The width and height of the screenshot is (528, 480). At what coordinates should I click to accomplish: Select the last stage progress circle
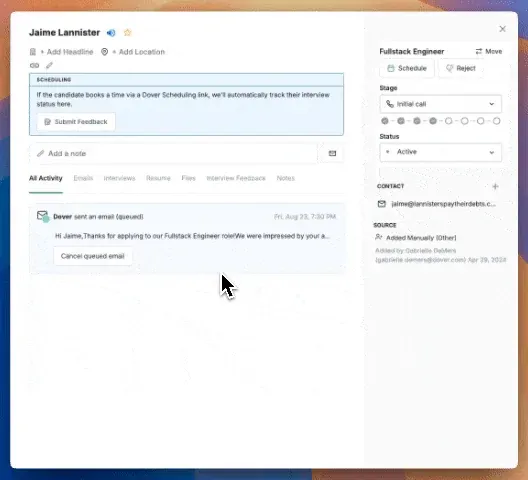[x=496, y=121]
